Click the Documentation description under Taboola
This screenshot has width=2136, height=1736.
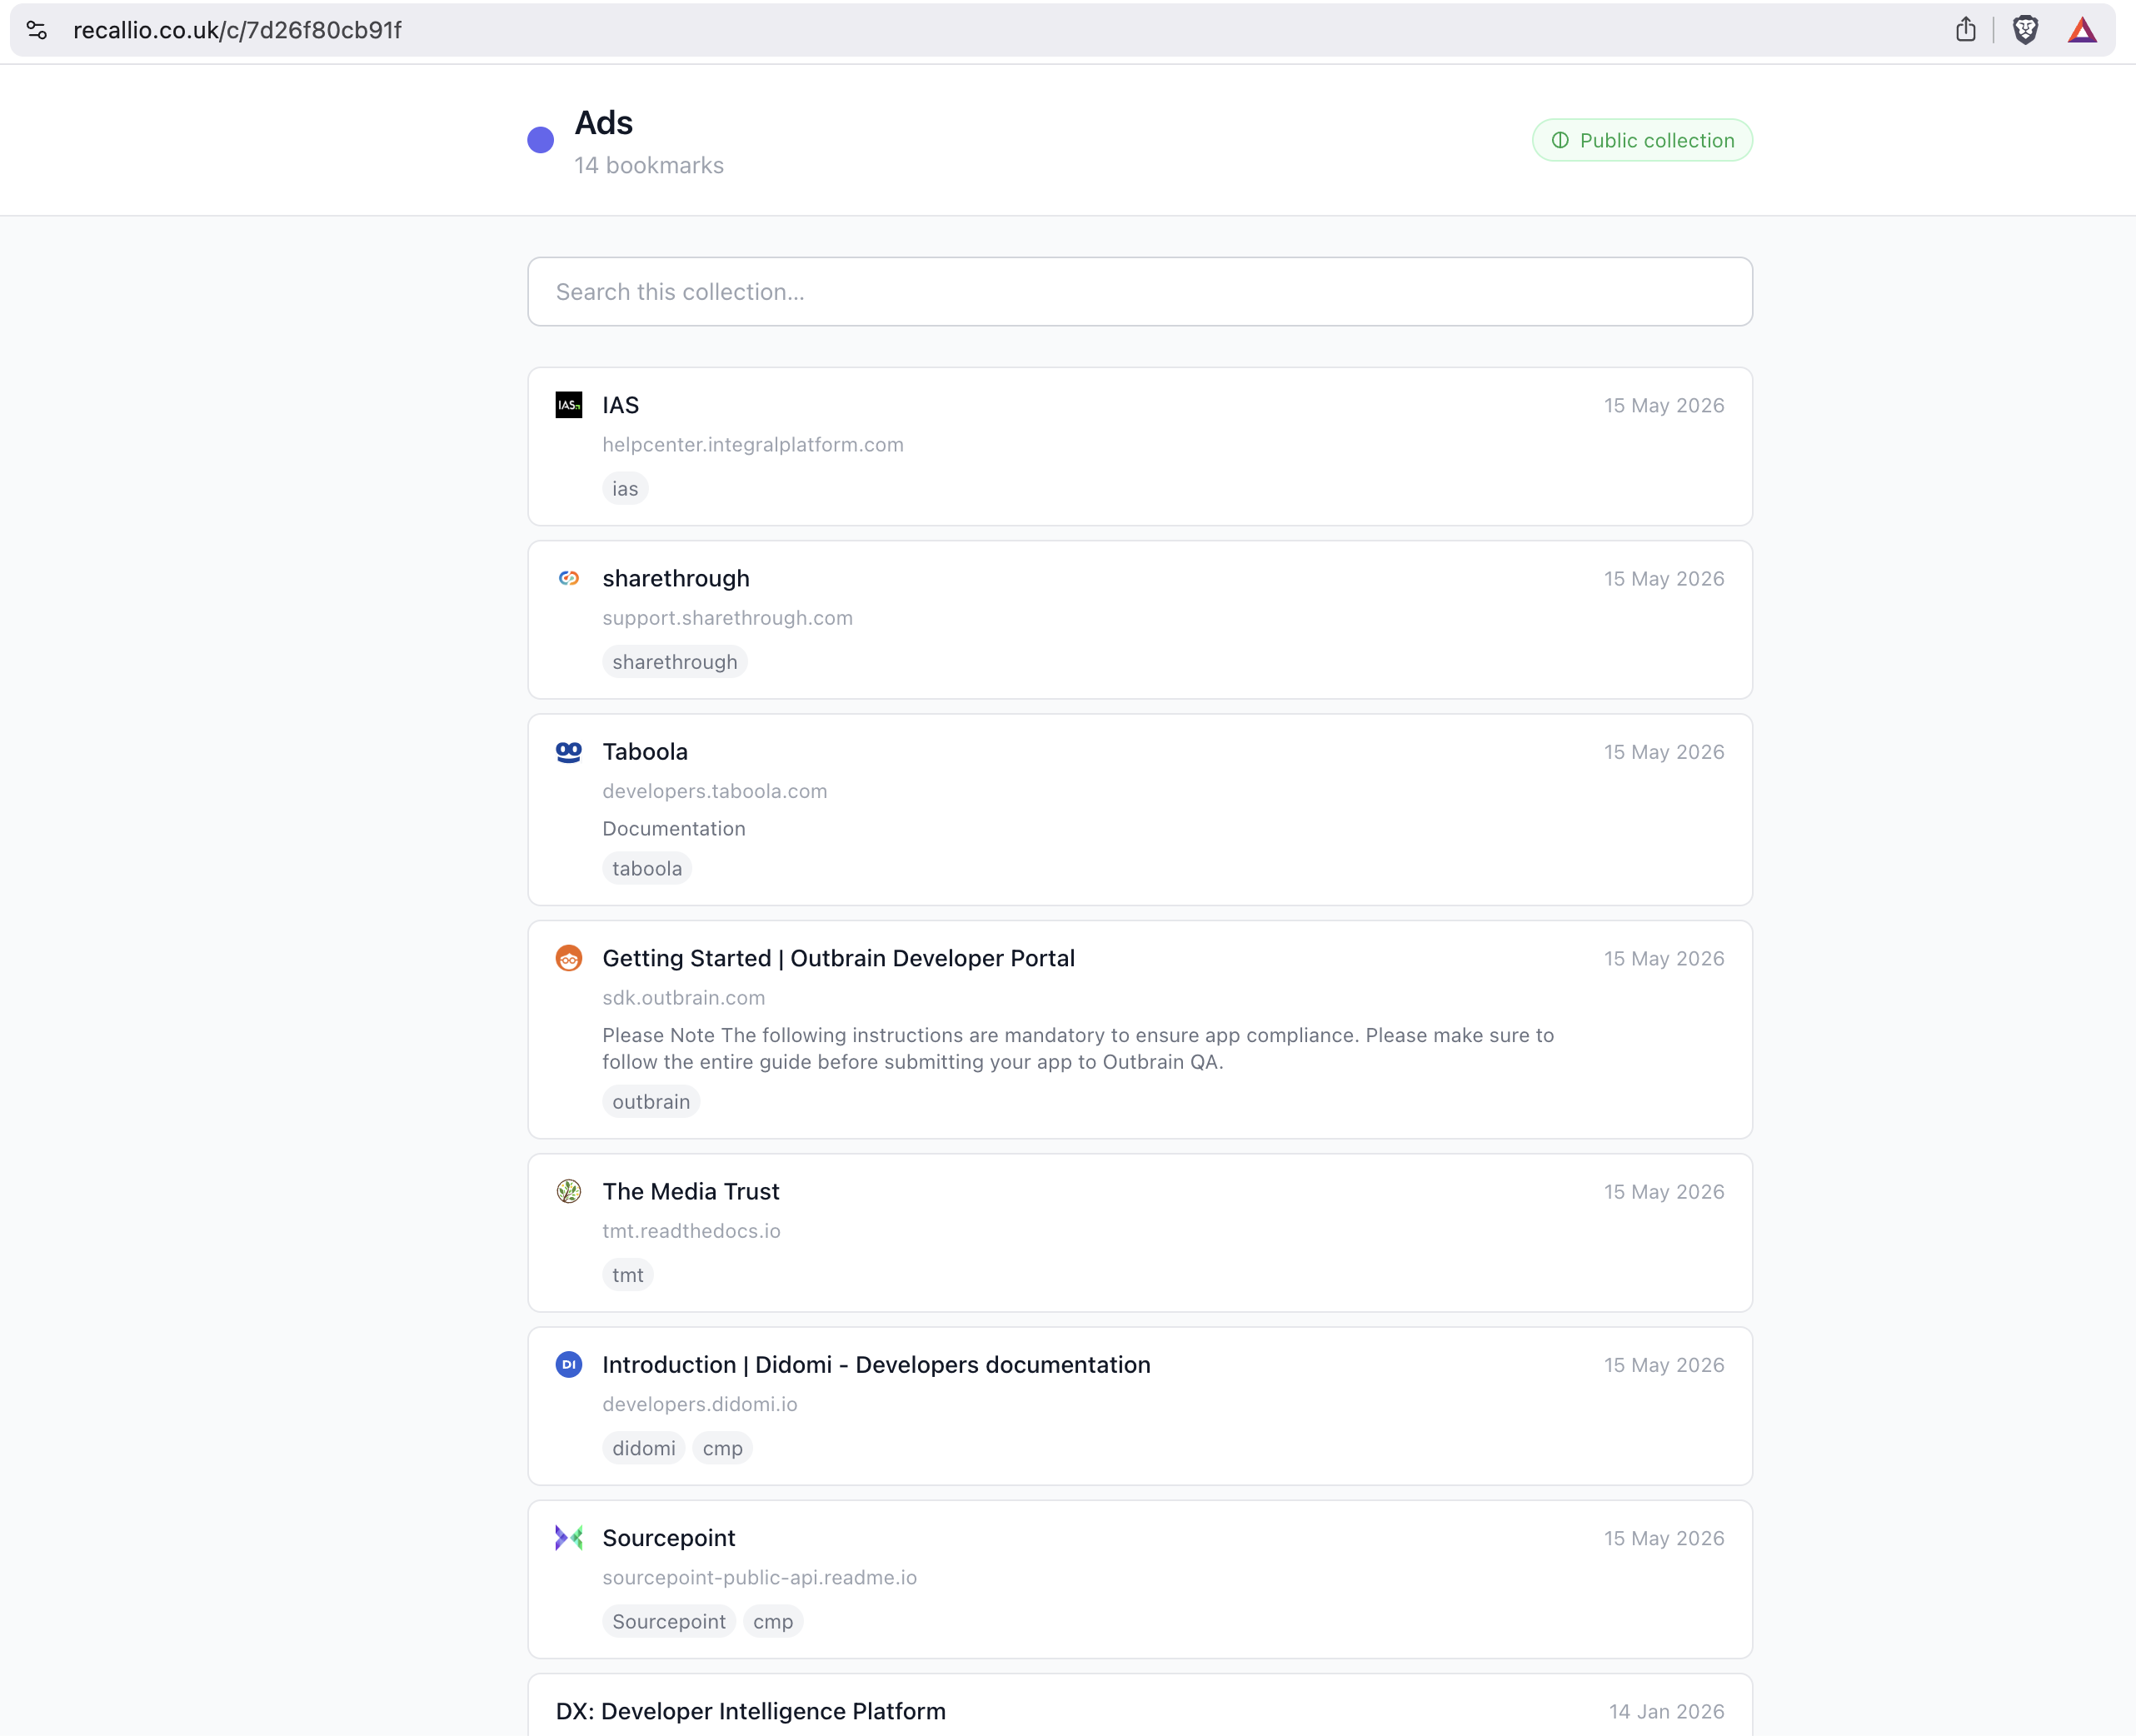click(674, 829)
